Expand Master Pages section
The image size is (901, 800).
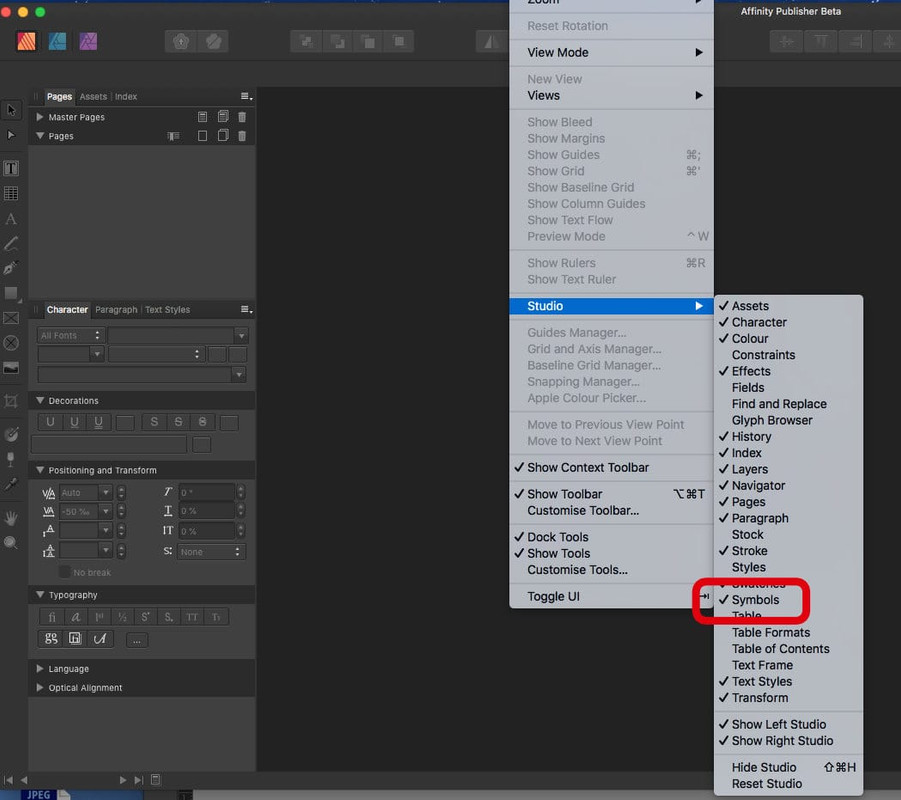(x=40, y=117)
